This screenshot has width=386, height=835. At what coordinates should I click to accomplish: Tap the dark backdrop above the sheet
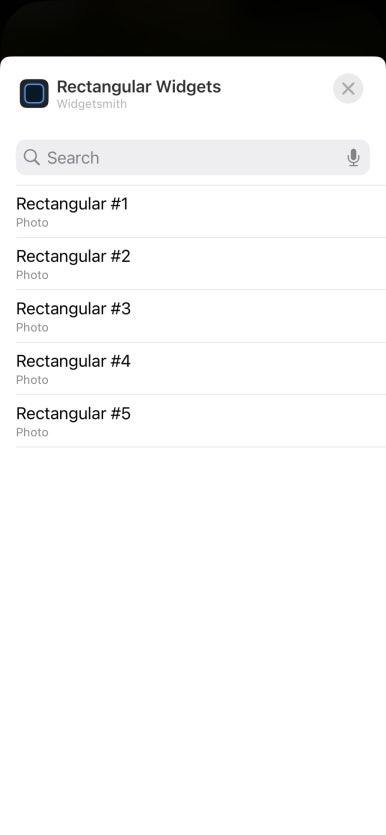tap(193, 27)
